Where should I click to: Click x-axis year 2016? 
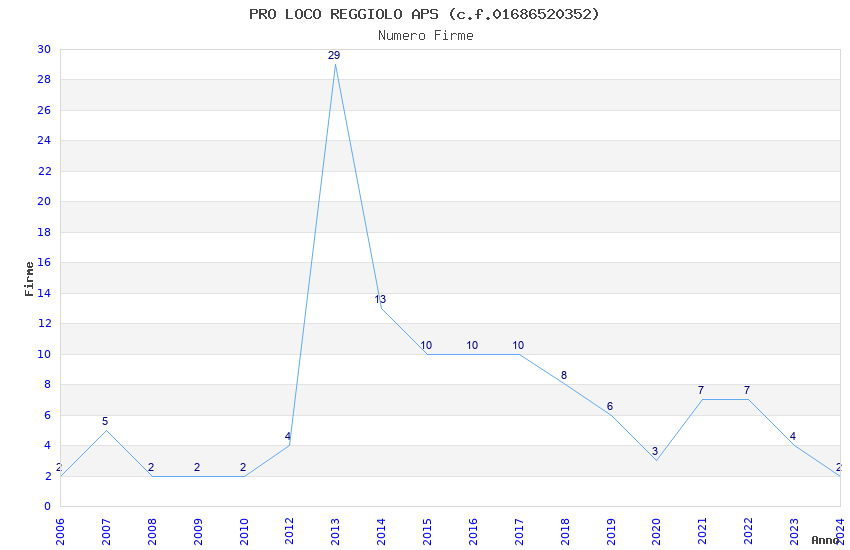[x=473, y=531]
